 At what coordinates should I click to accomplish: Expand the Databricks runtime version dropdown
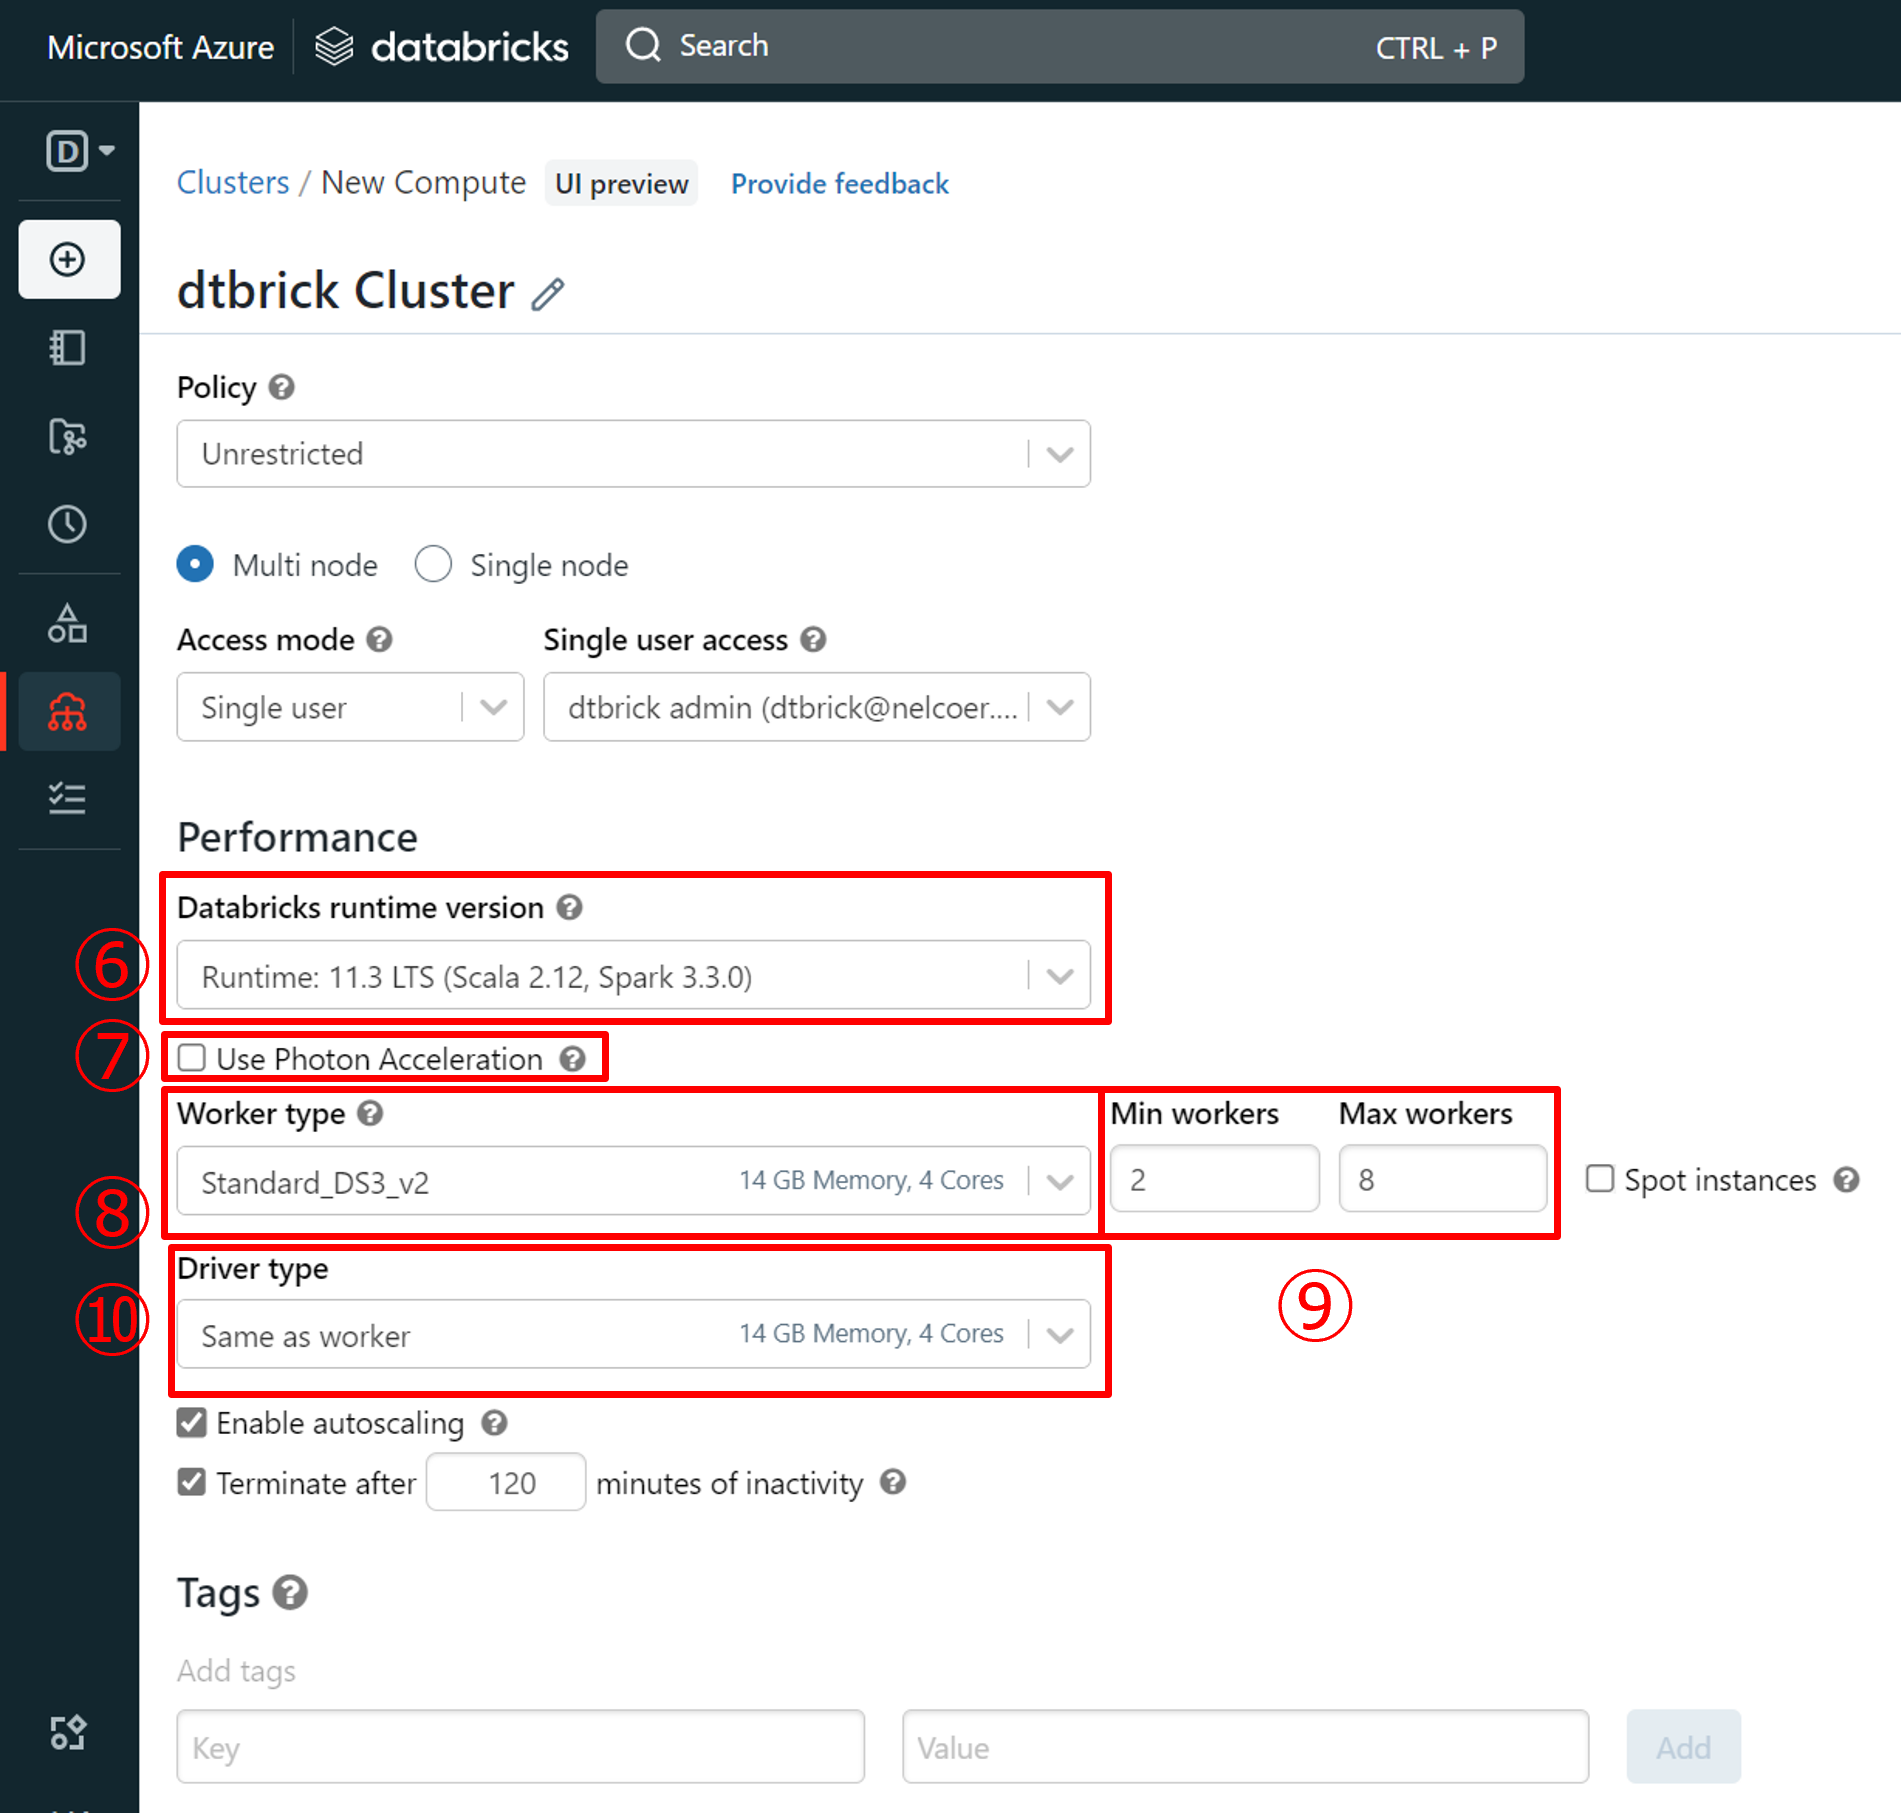(633, 975)
